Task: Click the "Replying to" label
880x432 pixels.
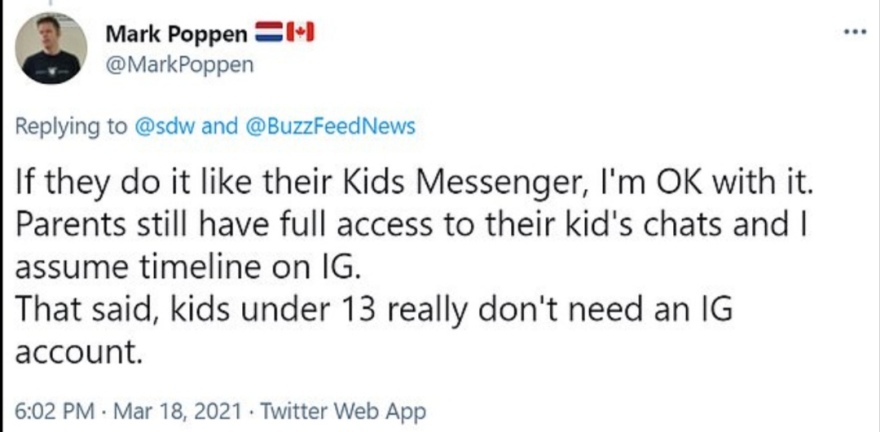Action: (72, 127)
